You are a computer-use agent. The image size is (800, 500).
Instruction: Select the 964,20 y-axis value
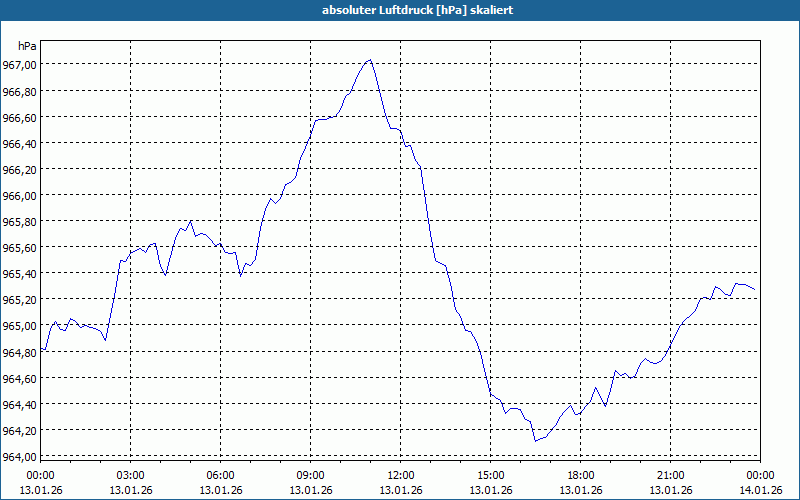20,430
